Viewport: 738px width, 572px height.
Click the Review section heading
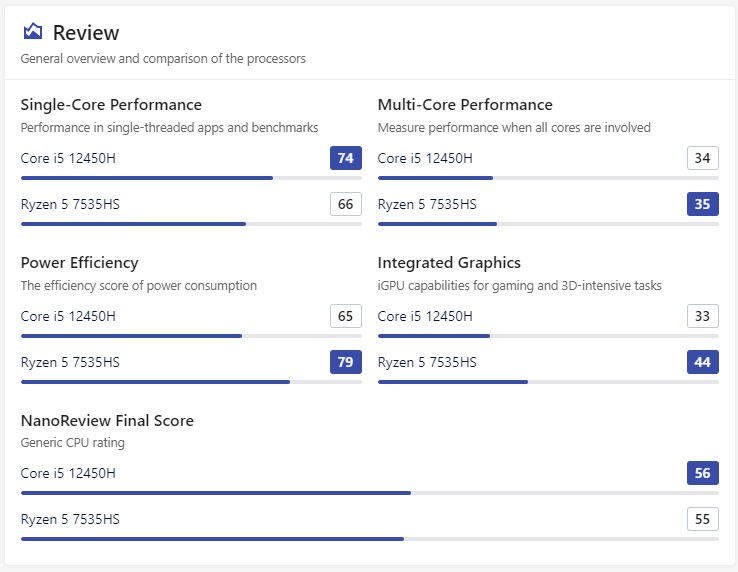coord(85,33)
